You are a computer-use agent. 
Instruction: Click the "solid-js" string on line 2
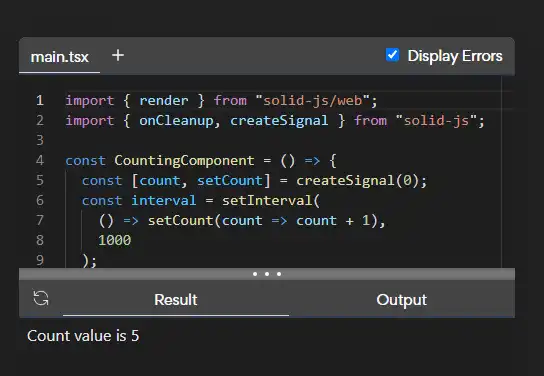point(436,121)
